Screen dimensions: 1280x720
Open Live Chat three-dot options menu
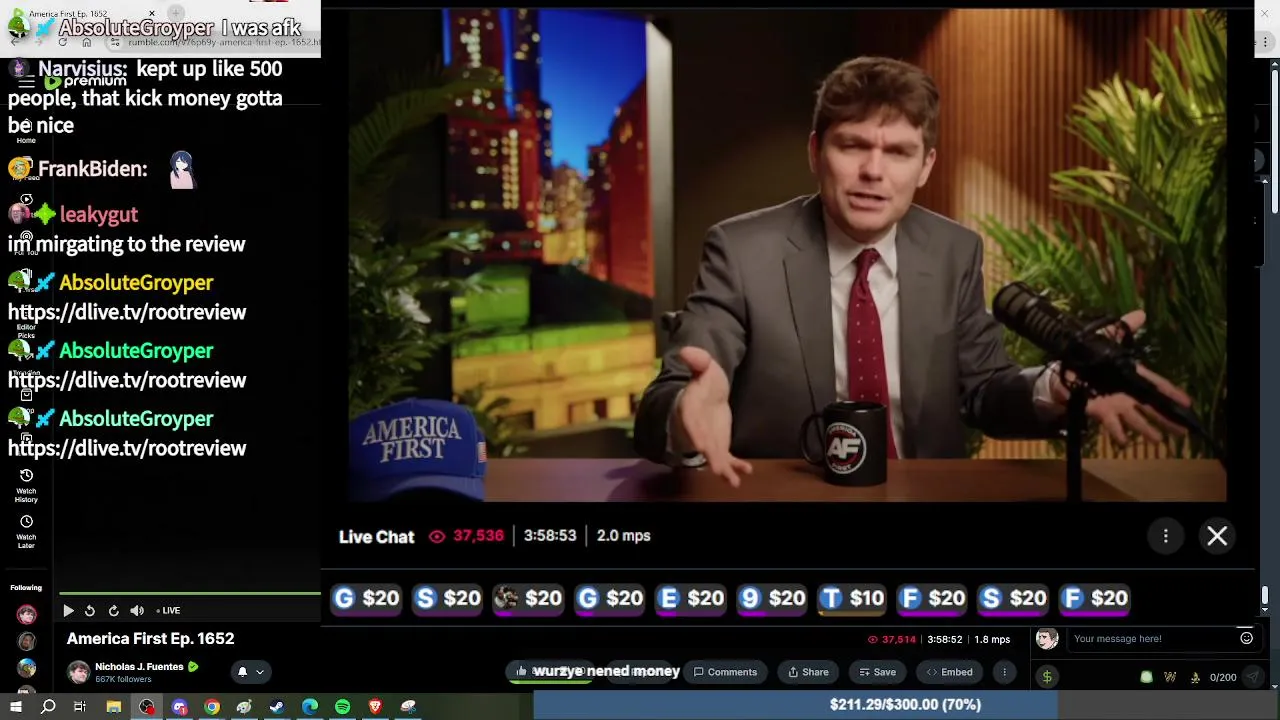(1166, 536)
